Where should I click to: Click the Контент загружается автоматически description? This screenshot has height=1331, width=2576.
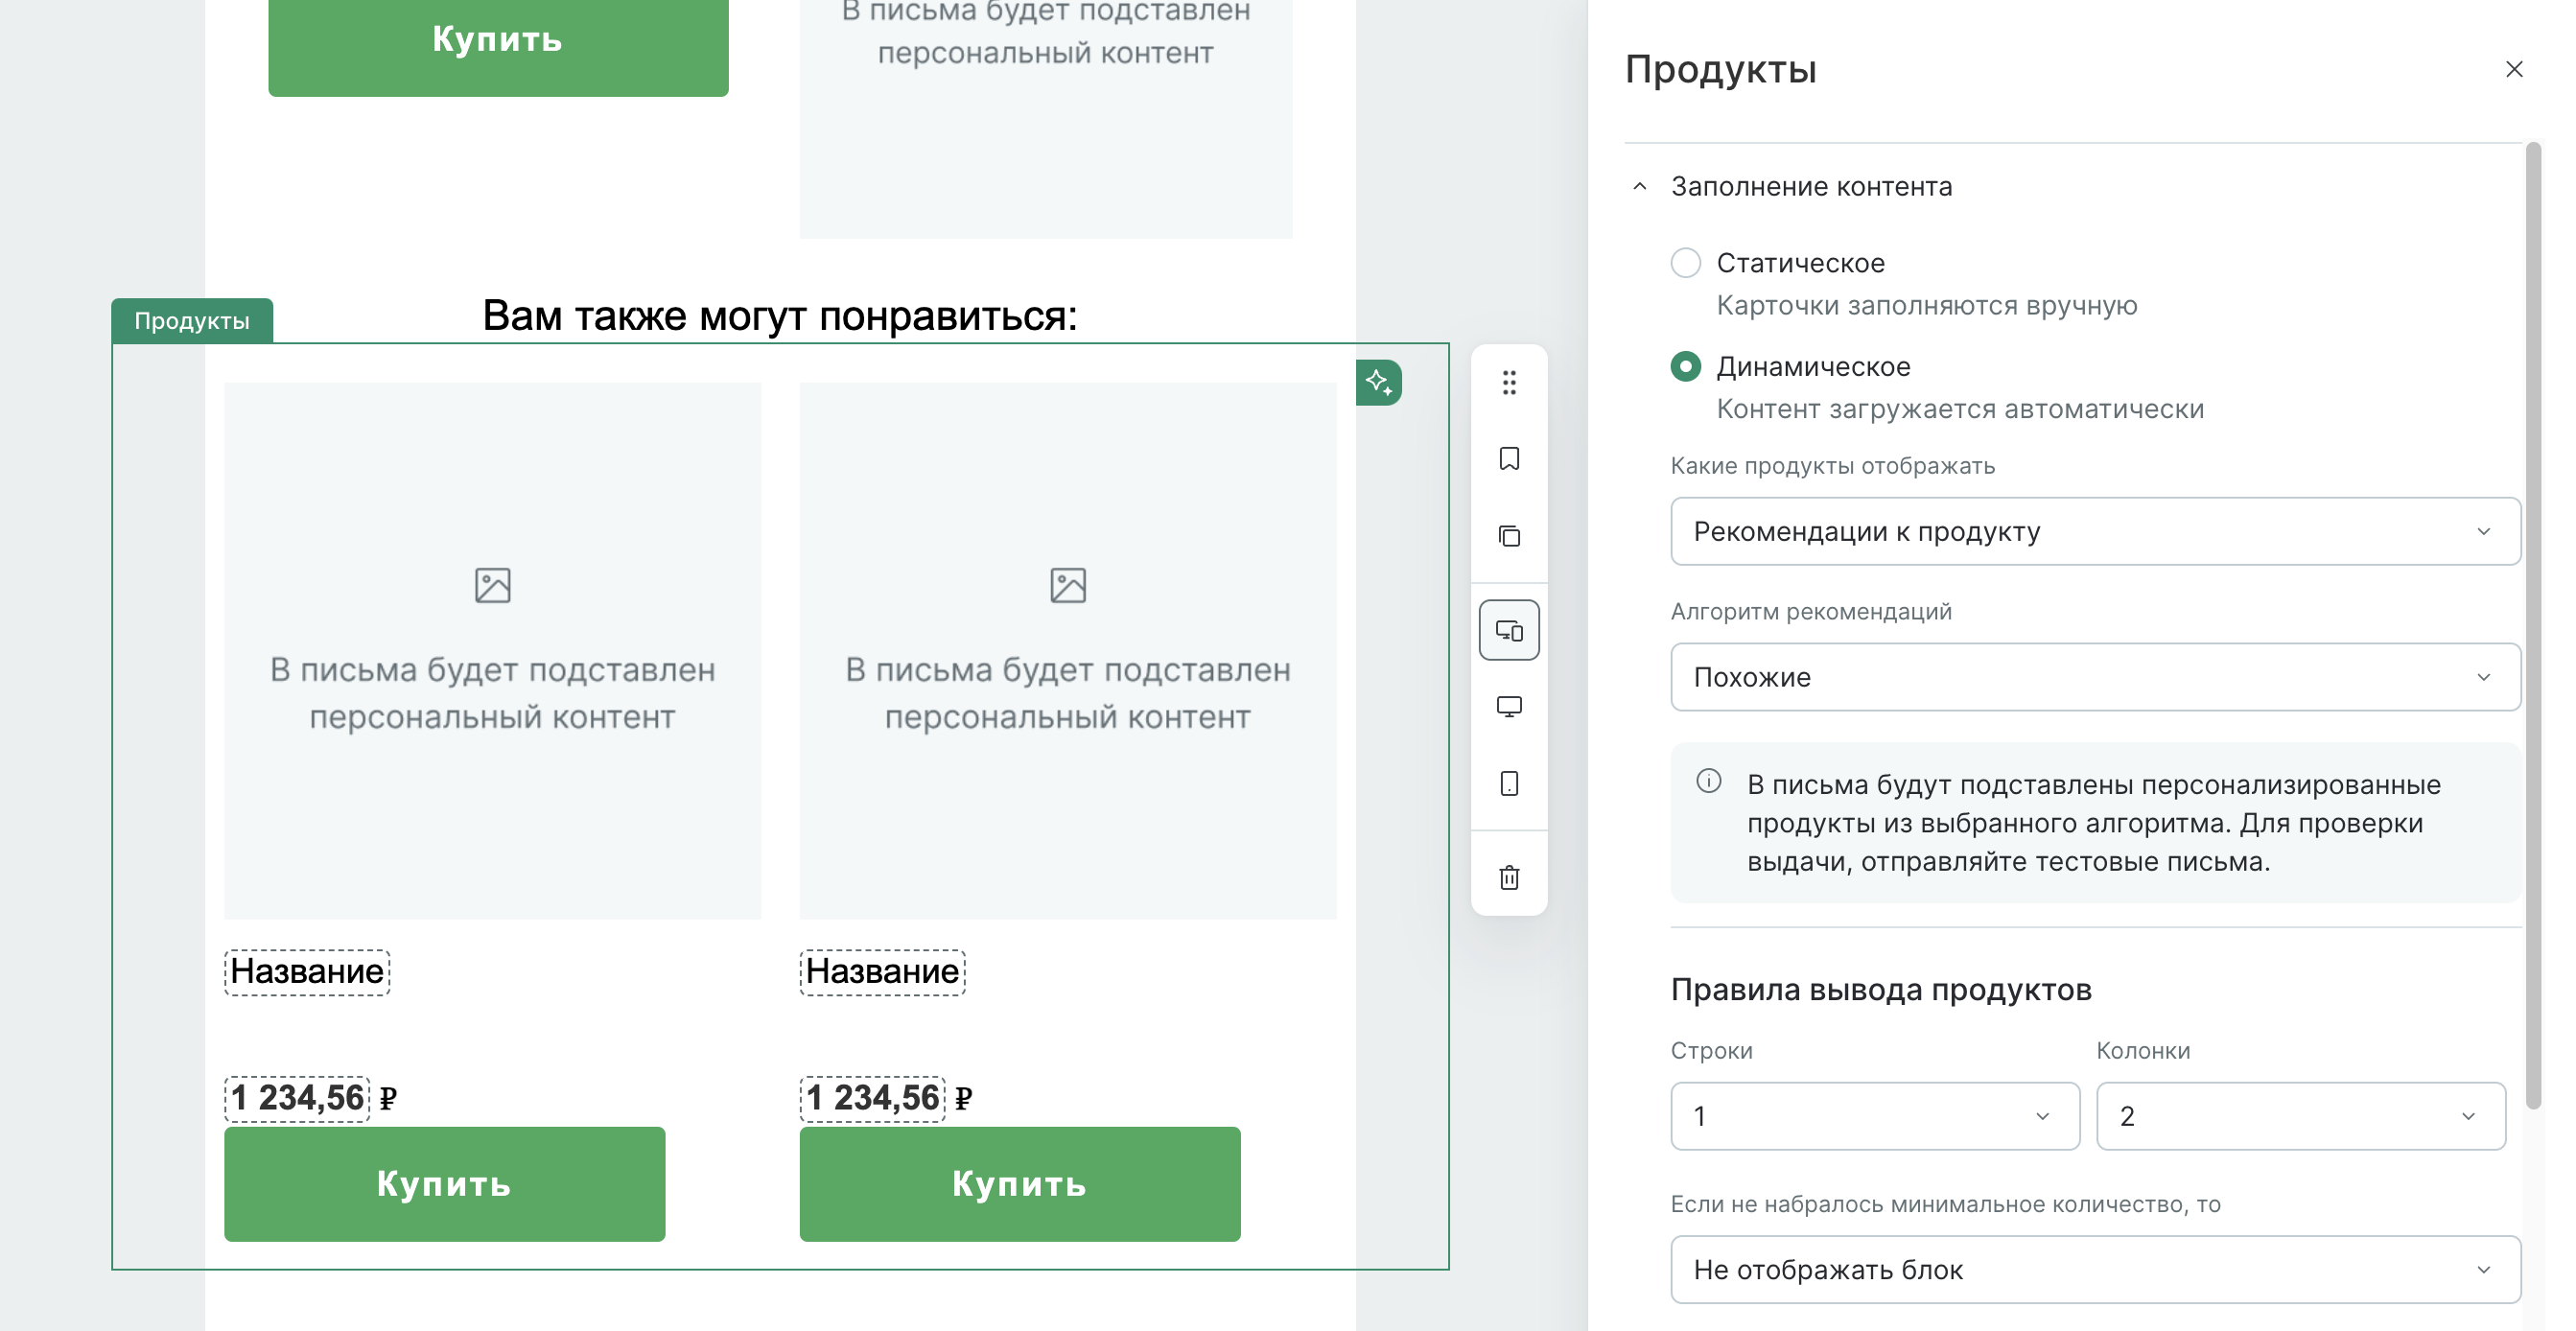click(1960, 409)
